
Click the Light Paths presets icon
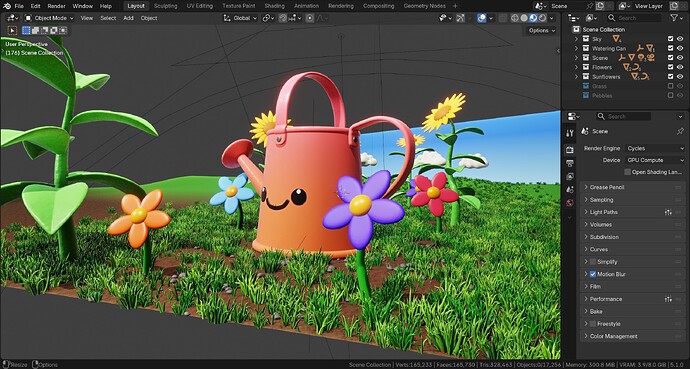point(668,212)
